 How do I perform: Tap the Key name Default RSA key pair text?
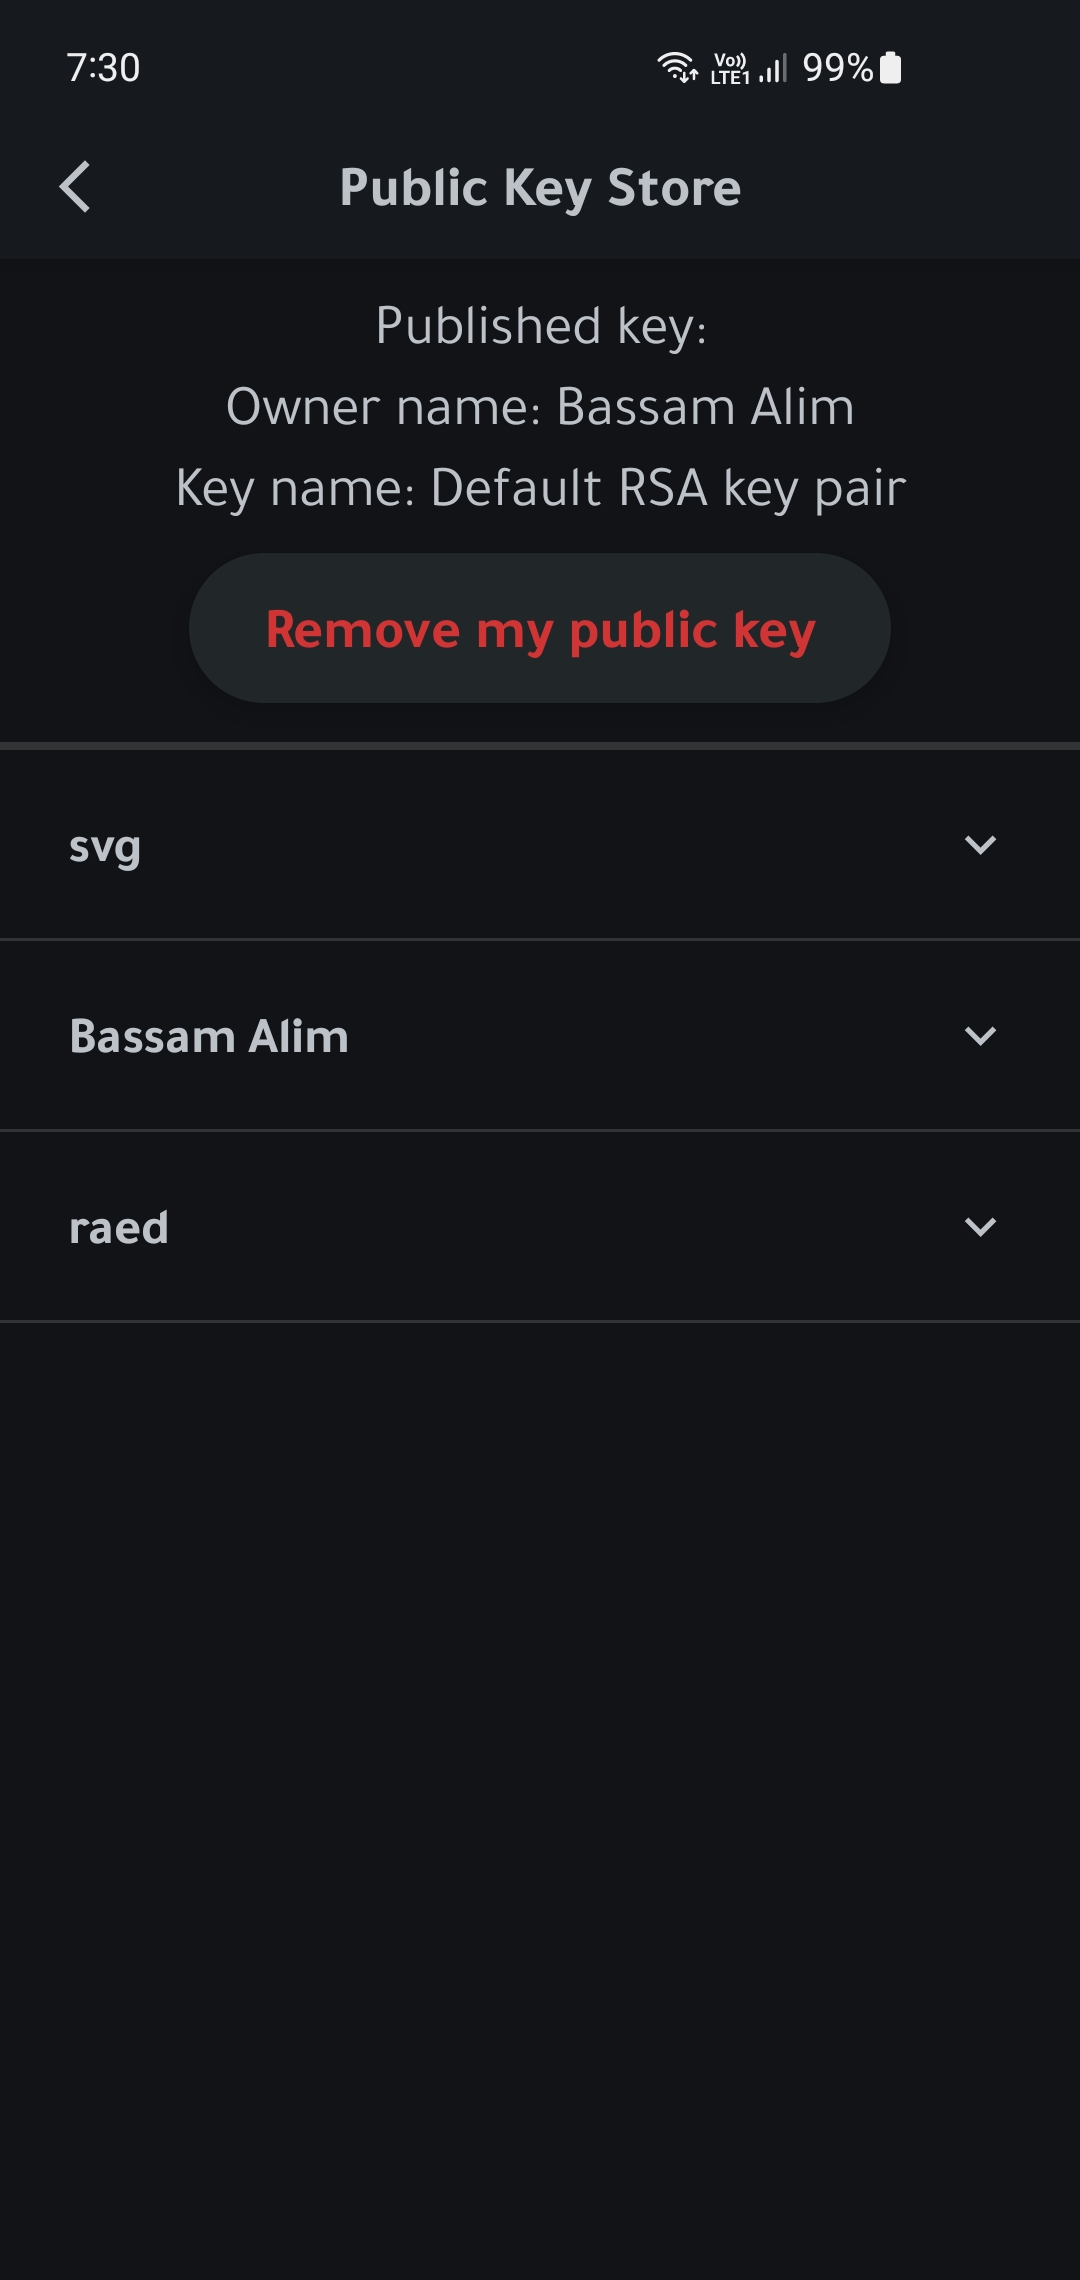[x=540, y=487]
